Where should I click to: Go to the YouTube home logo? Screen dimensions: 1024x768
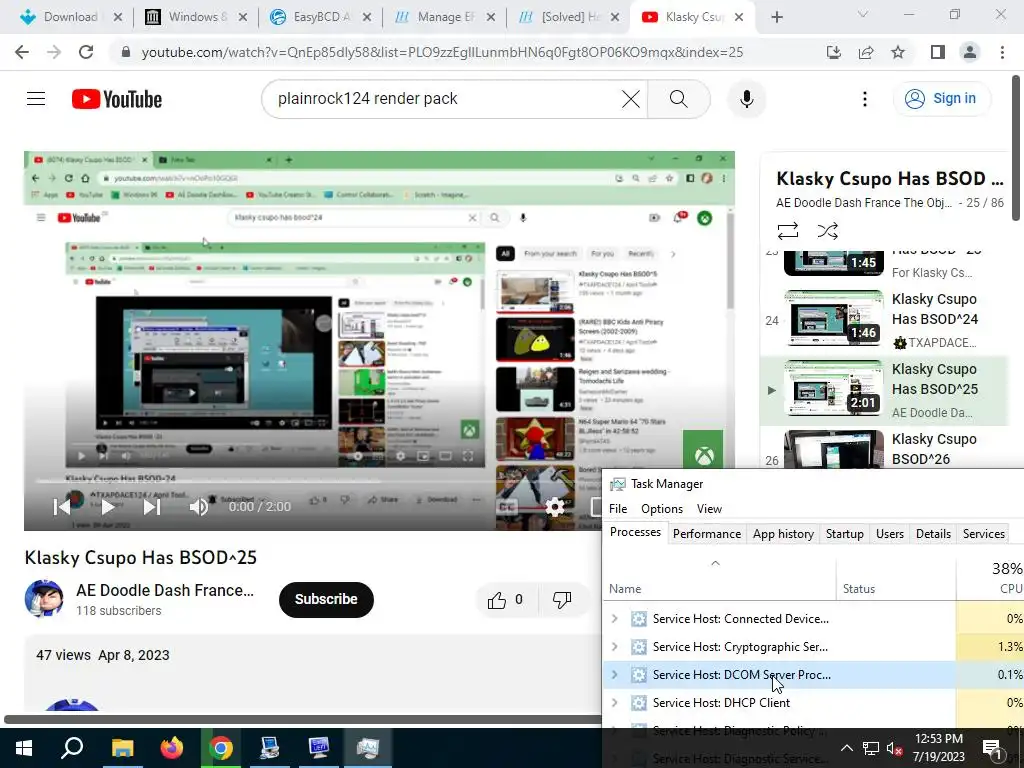coord(117,99)
